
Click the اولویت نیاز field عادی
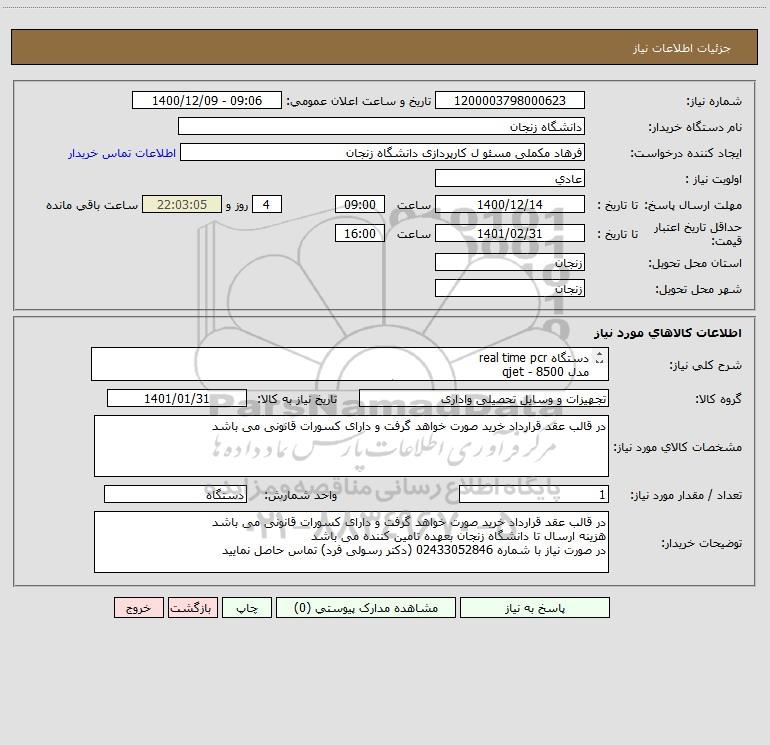click(510, 179)
